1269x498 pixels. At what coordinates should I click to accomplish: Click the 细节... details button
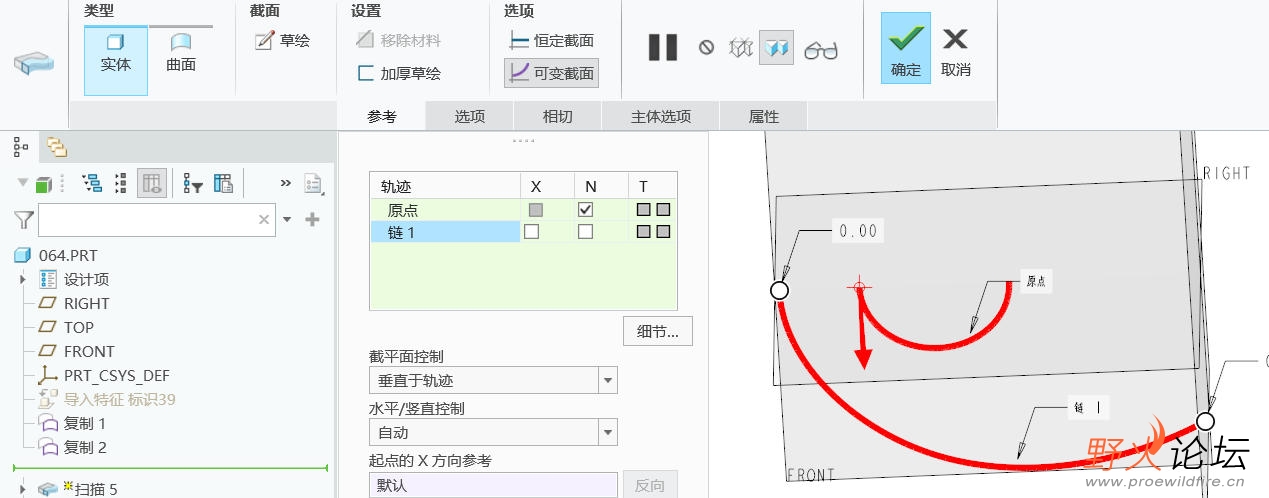tap(658, 331)
